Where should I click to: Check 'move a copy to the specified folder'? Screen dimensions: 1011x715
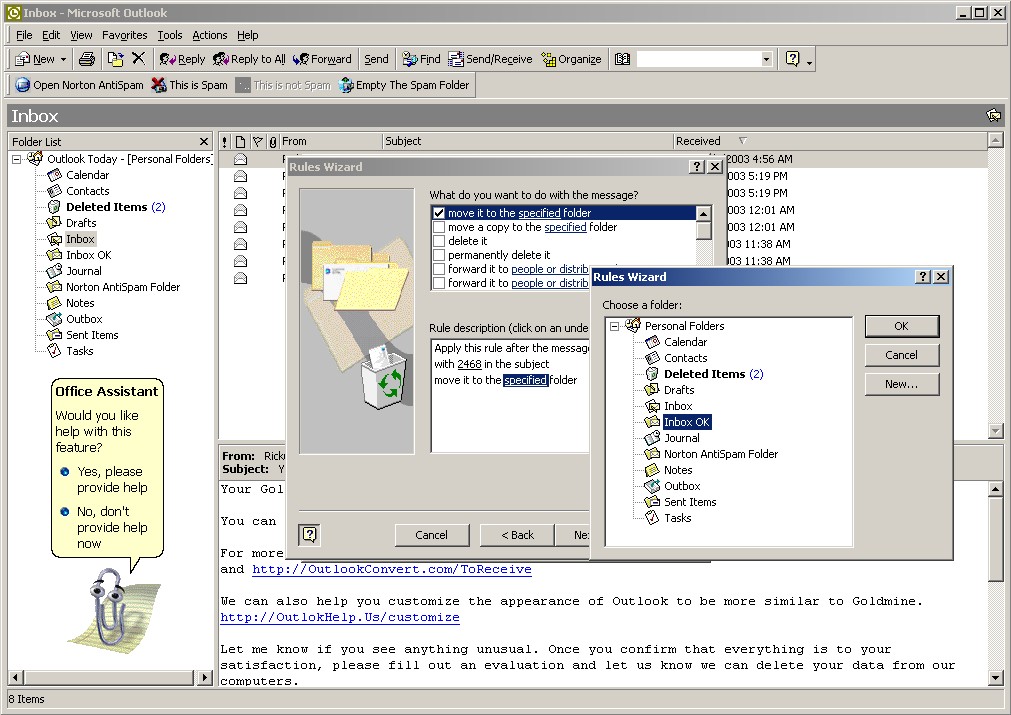439,227
